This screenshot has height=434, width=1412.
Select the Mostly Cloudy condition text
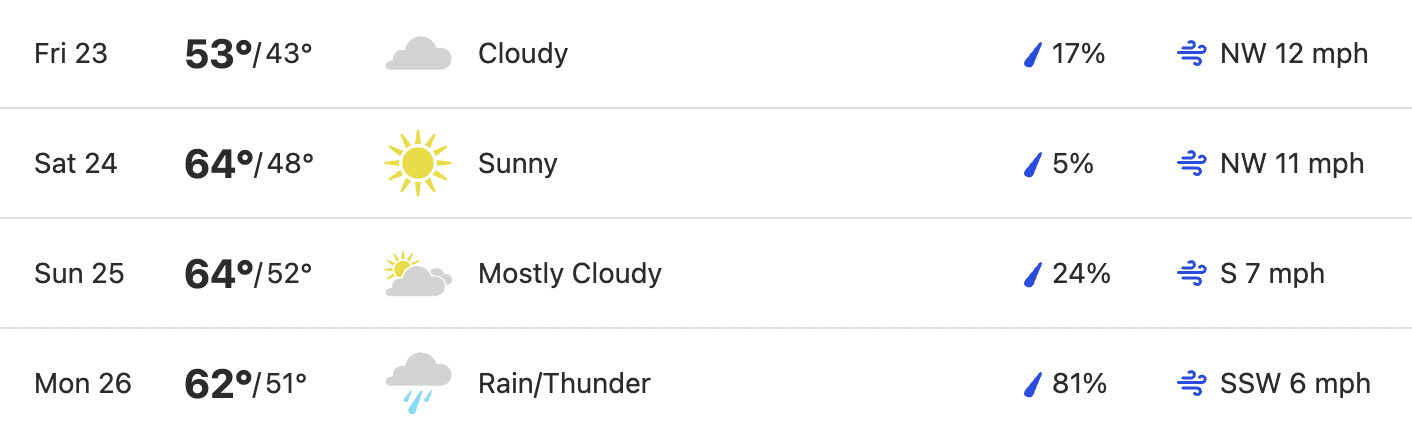[570, 274]
